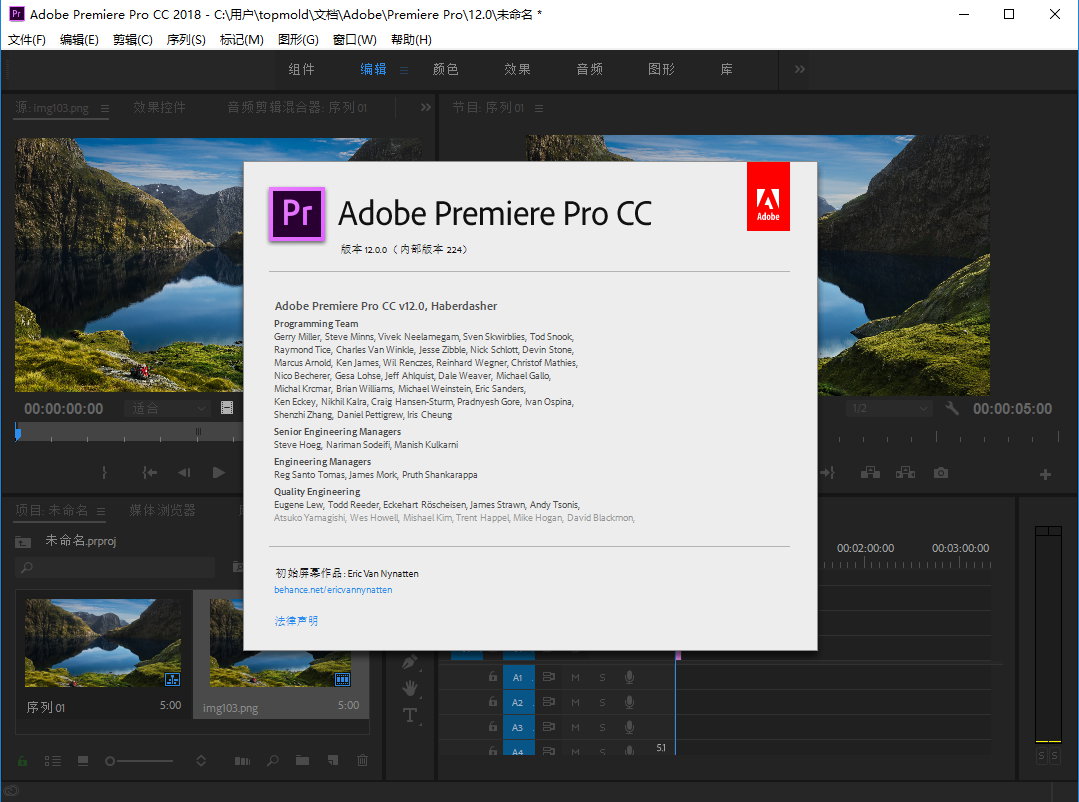Switch project panel to list view
The height and width of the screenshot is (802, 1079).
[53, 761]
